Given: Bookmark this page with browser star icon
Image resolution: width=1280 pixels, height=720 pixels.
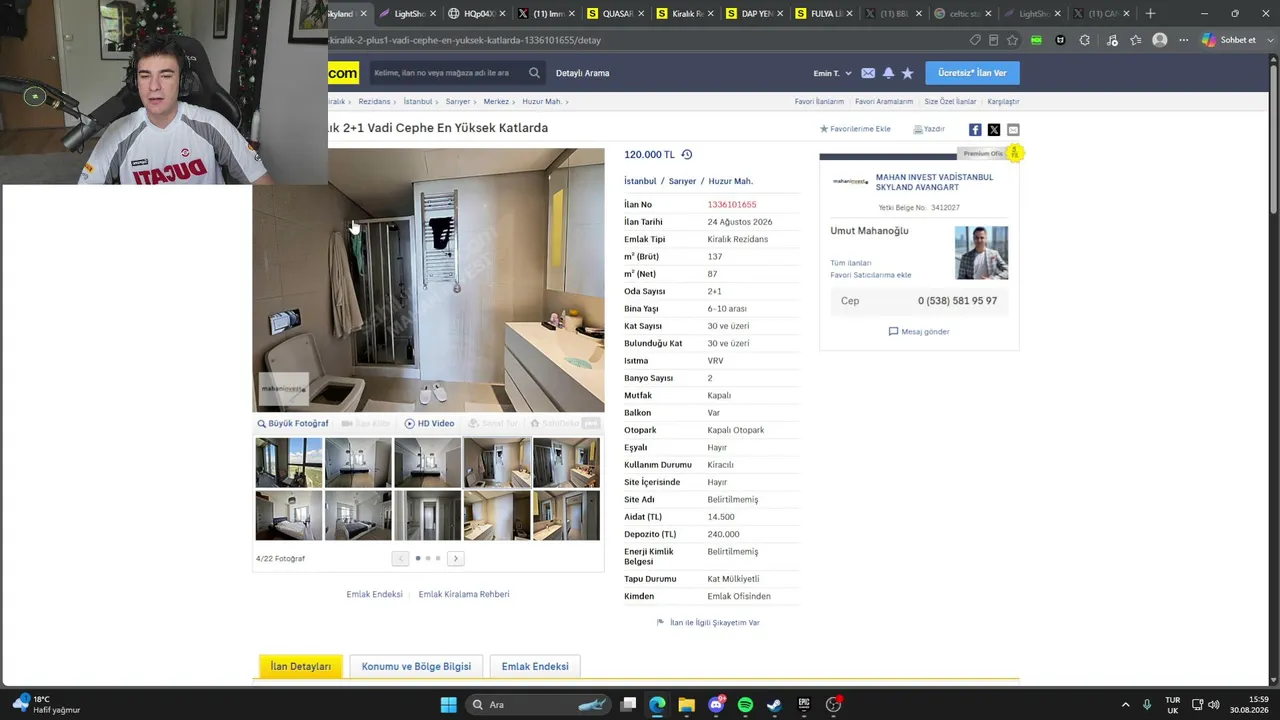Looking at the screenshot, I should click(x=1012, y=40).
